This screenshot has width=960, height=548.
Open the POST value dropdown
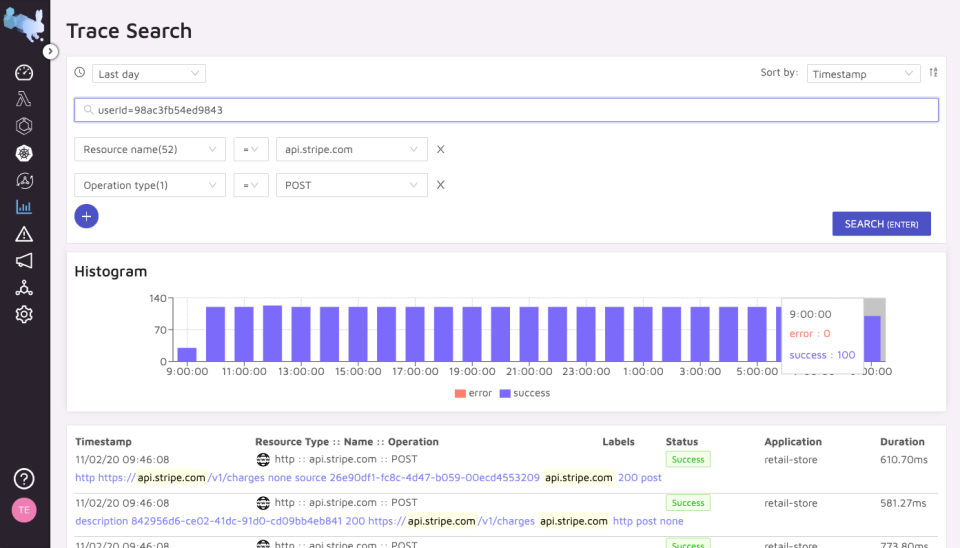[x=351, y=185]
